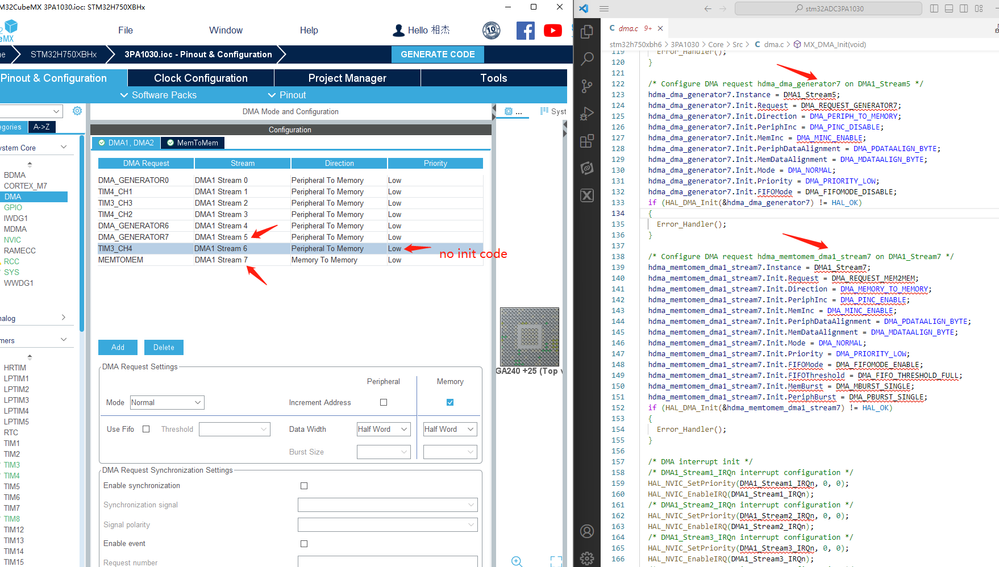This screenshot has height=567, width=999.
Task: Customize VS Code layout icon
Action: (x=979, y=8)
